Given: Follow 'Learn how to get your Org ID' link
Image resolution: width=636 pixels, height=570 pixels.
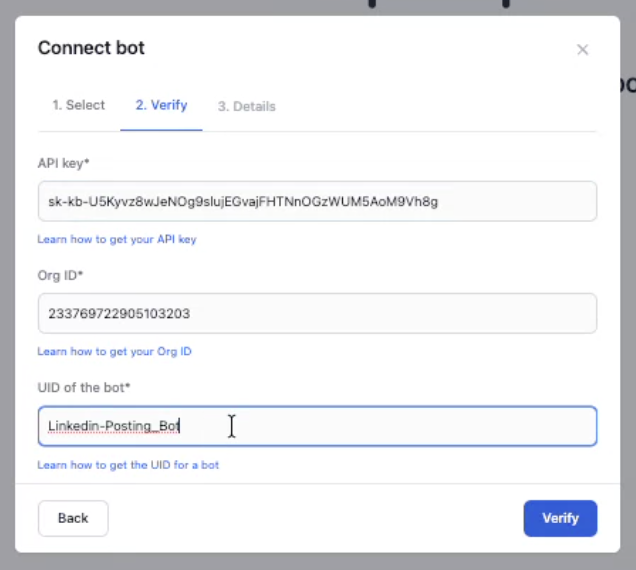Looking at the screenshot, I should point(114,352).
